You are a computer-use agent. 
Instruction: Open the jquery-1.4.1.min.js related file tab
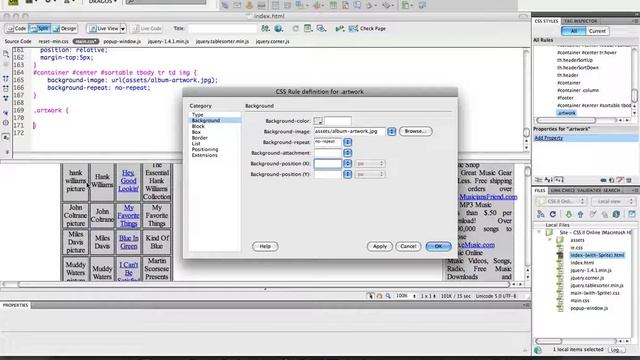[x=168, y=41]
